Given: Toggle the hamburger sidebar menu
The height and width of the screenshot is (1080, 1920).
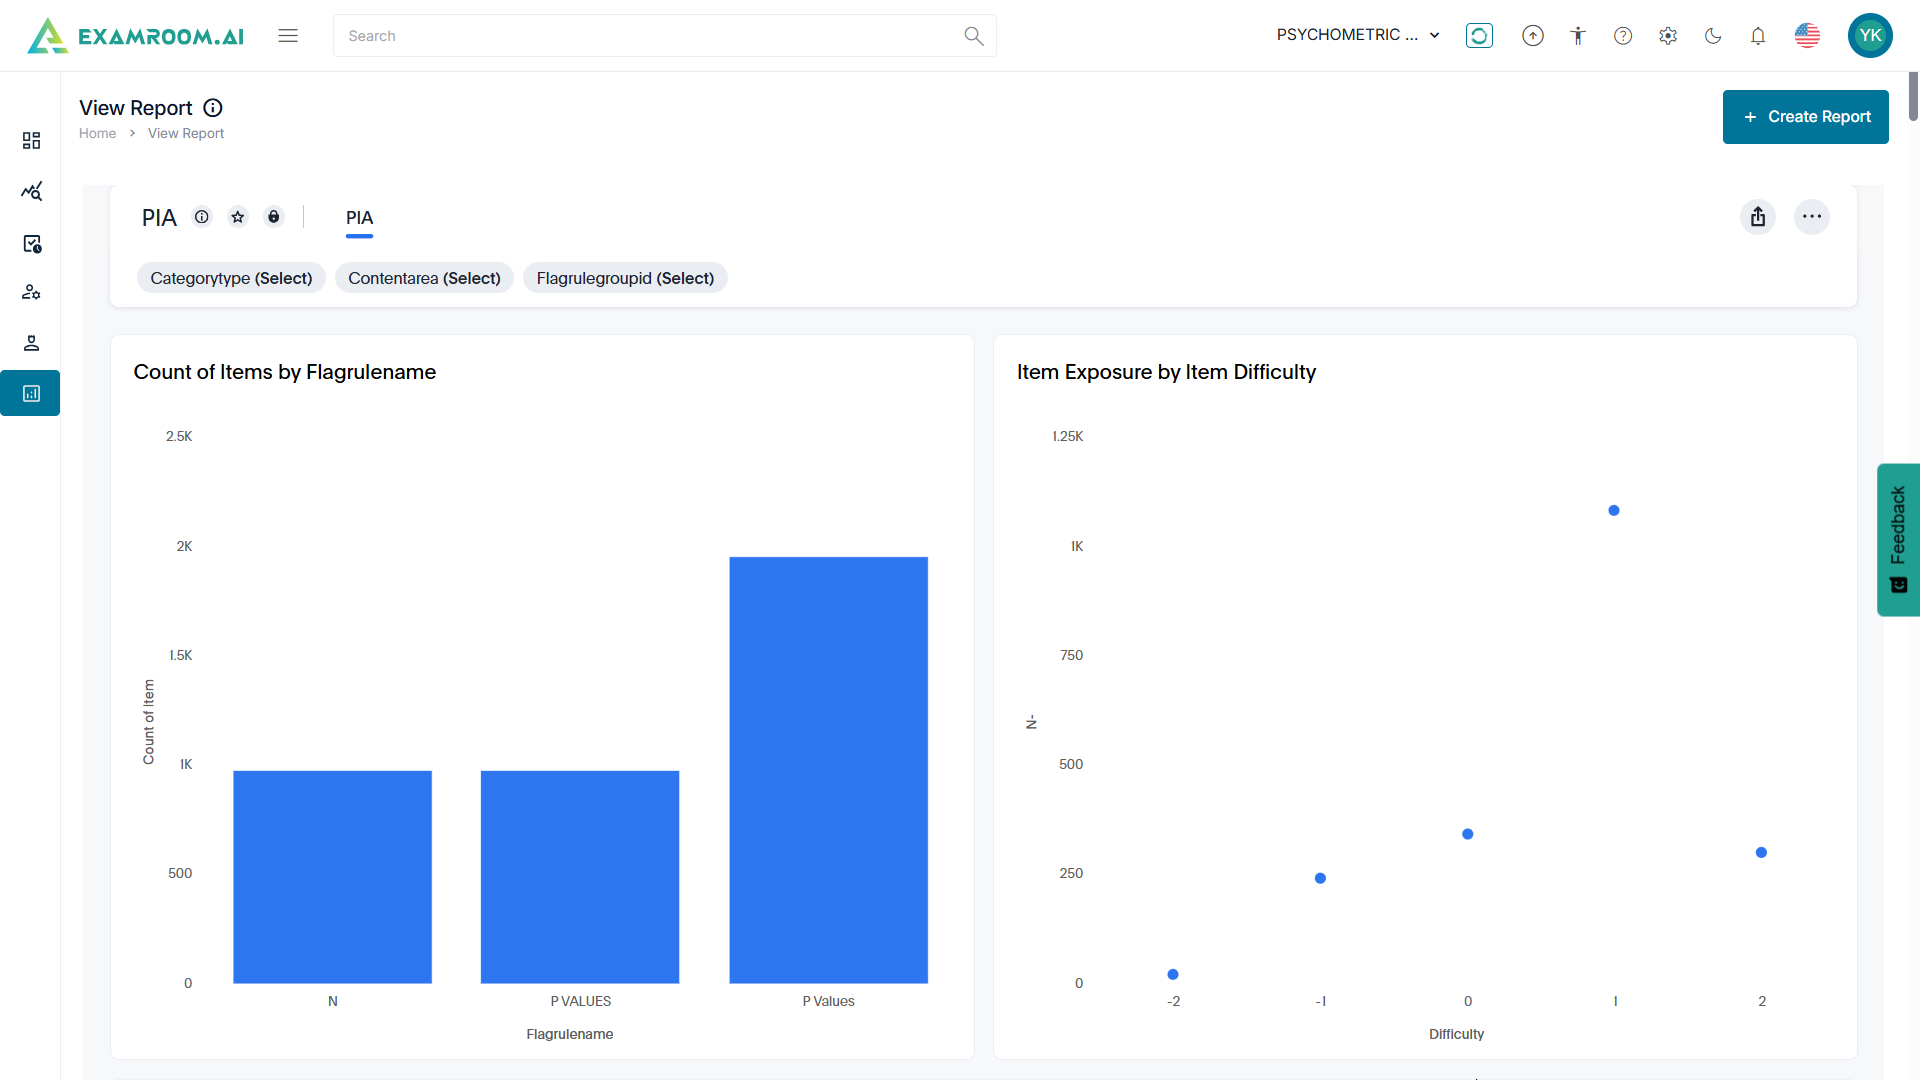Looking at the screenshot, I should tap(288, 36).
